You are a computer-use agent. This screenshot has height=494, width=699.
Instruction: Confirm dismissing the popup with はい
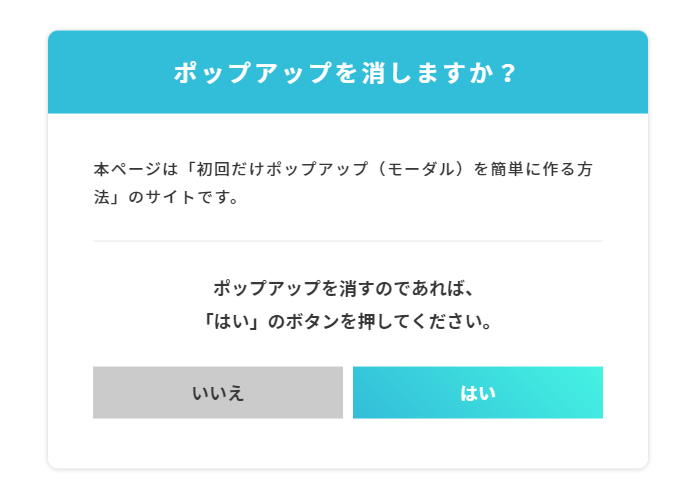click(478, 393)
